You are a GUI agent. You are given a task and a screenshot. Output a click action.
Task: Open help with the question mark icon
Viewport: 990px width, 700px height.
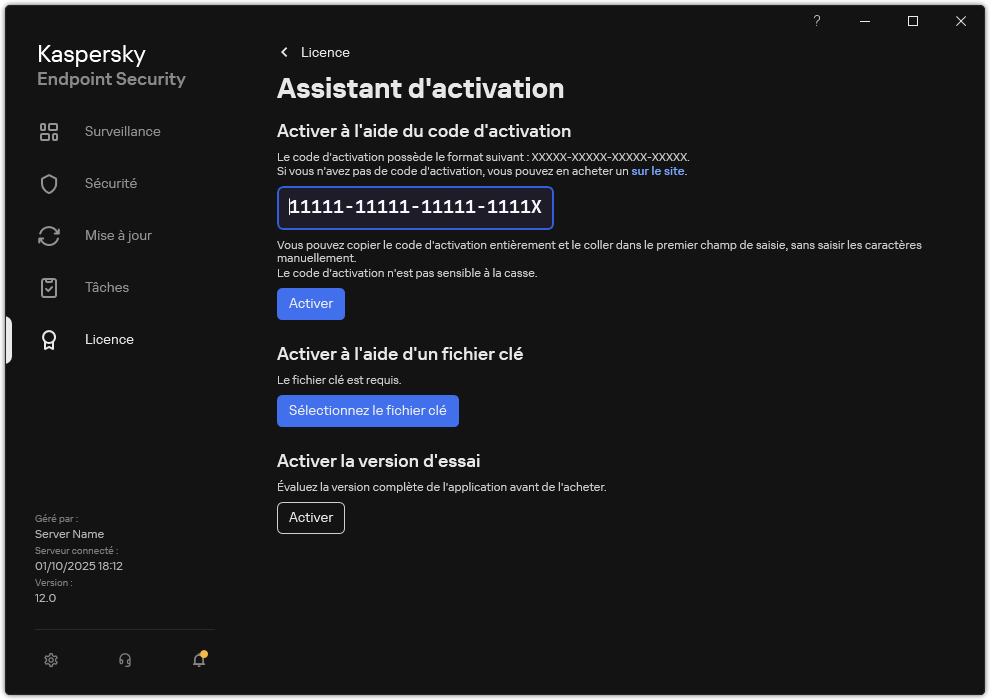point(816,20)
